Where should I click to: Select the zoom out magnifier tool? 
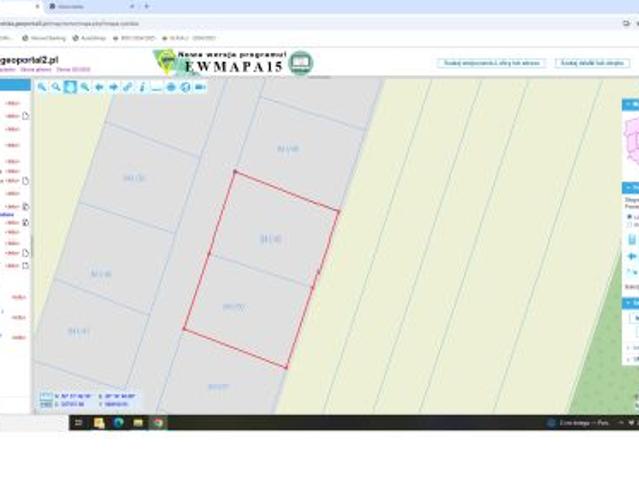coord(56,87)
